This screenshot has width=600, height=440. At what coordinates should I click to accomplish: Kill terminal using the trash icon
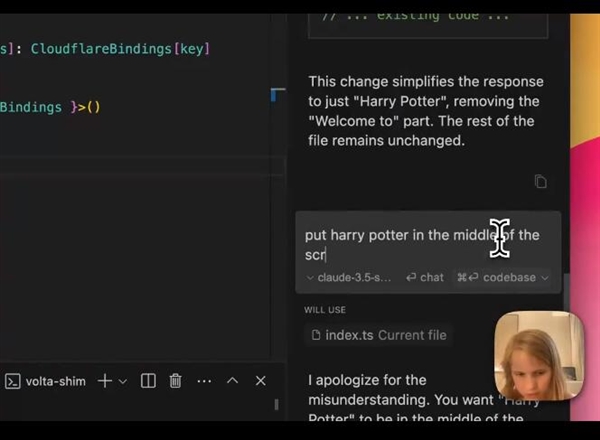point(175,381)
